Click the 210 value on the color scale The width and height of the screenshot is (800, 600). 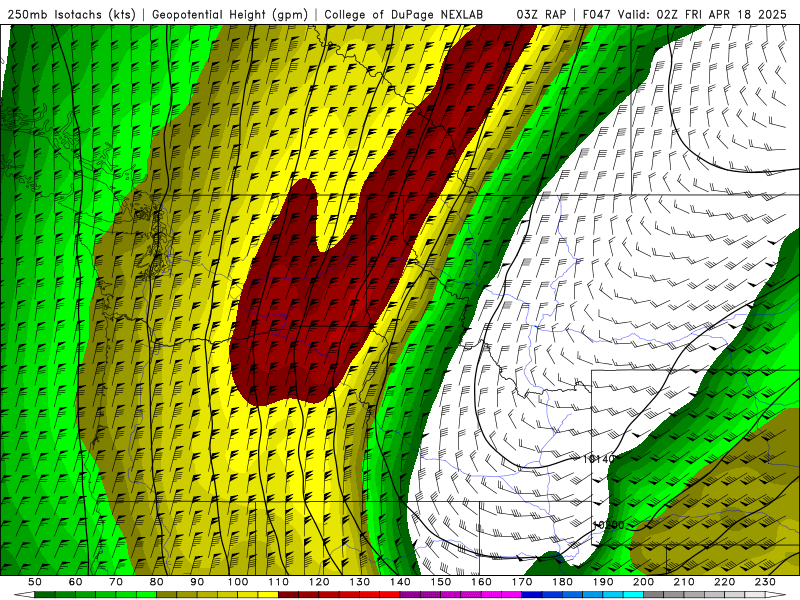(x=684, y=582)
